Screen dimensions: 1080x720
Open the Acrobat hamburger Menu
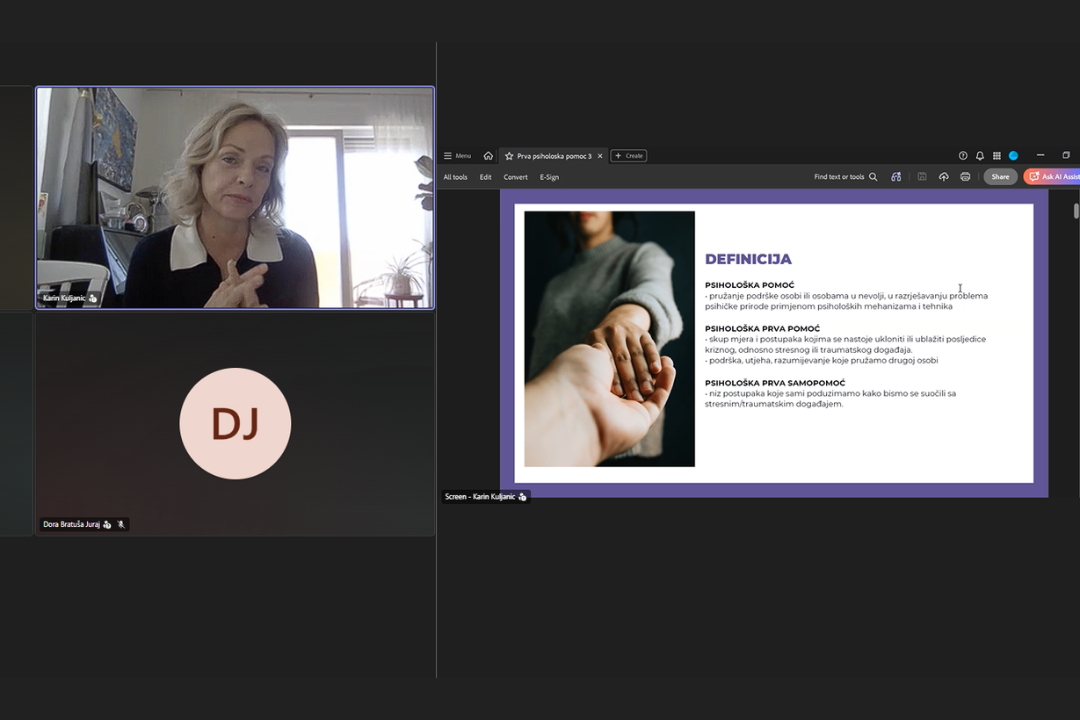click(457, 156)
